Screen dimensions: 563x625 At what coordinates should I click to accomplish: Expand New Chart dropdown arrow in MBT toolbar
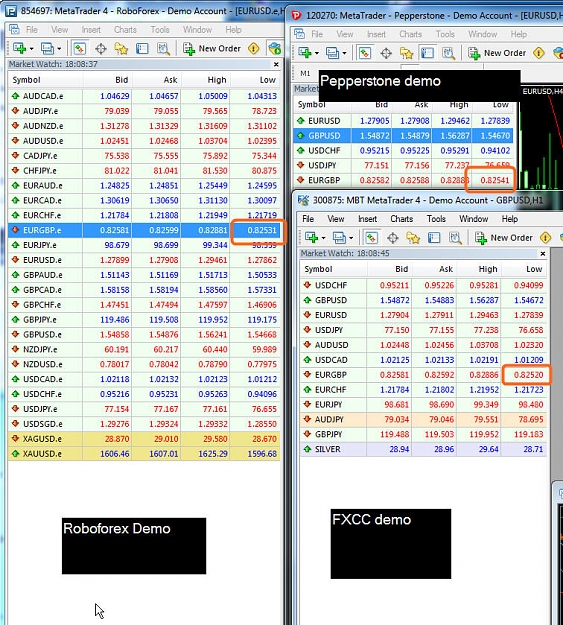(x=323, y=238)
